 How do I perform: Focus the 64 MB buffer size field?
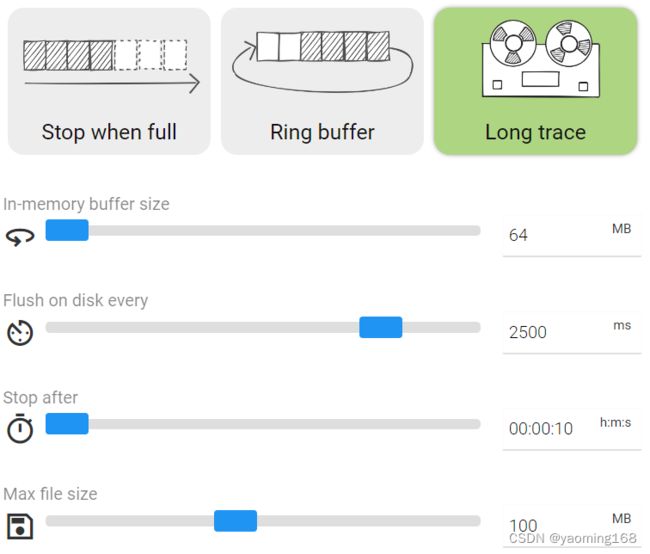pos(572,236)
